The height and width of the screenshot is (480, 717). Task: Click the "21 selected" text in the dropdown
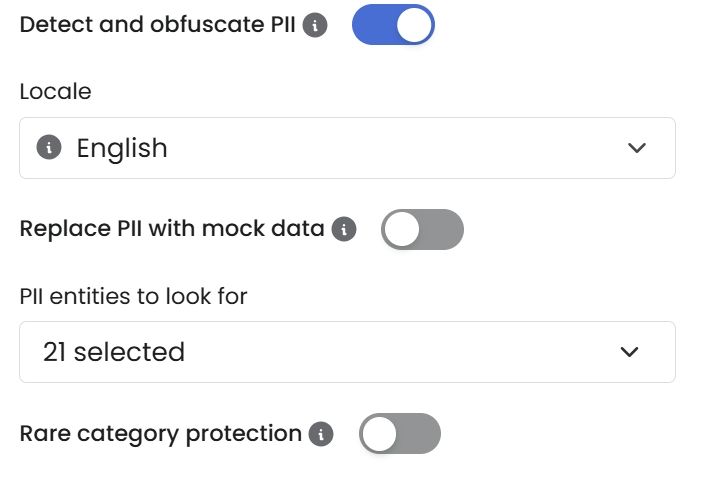coord(114,352)
